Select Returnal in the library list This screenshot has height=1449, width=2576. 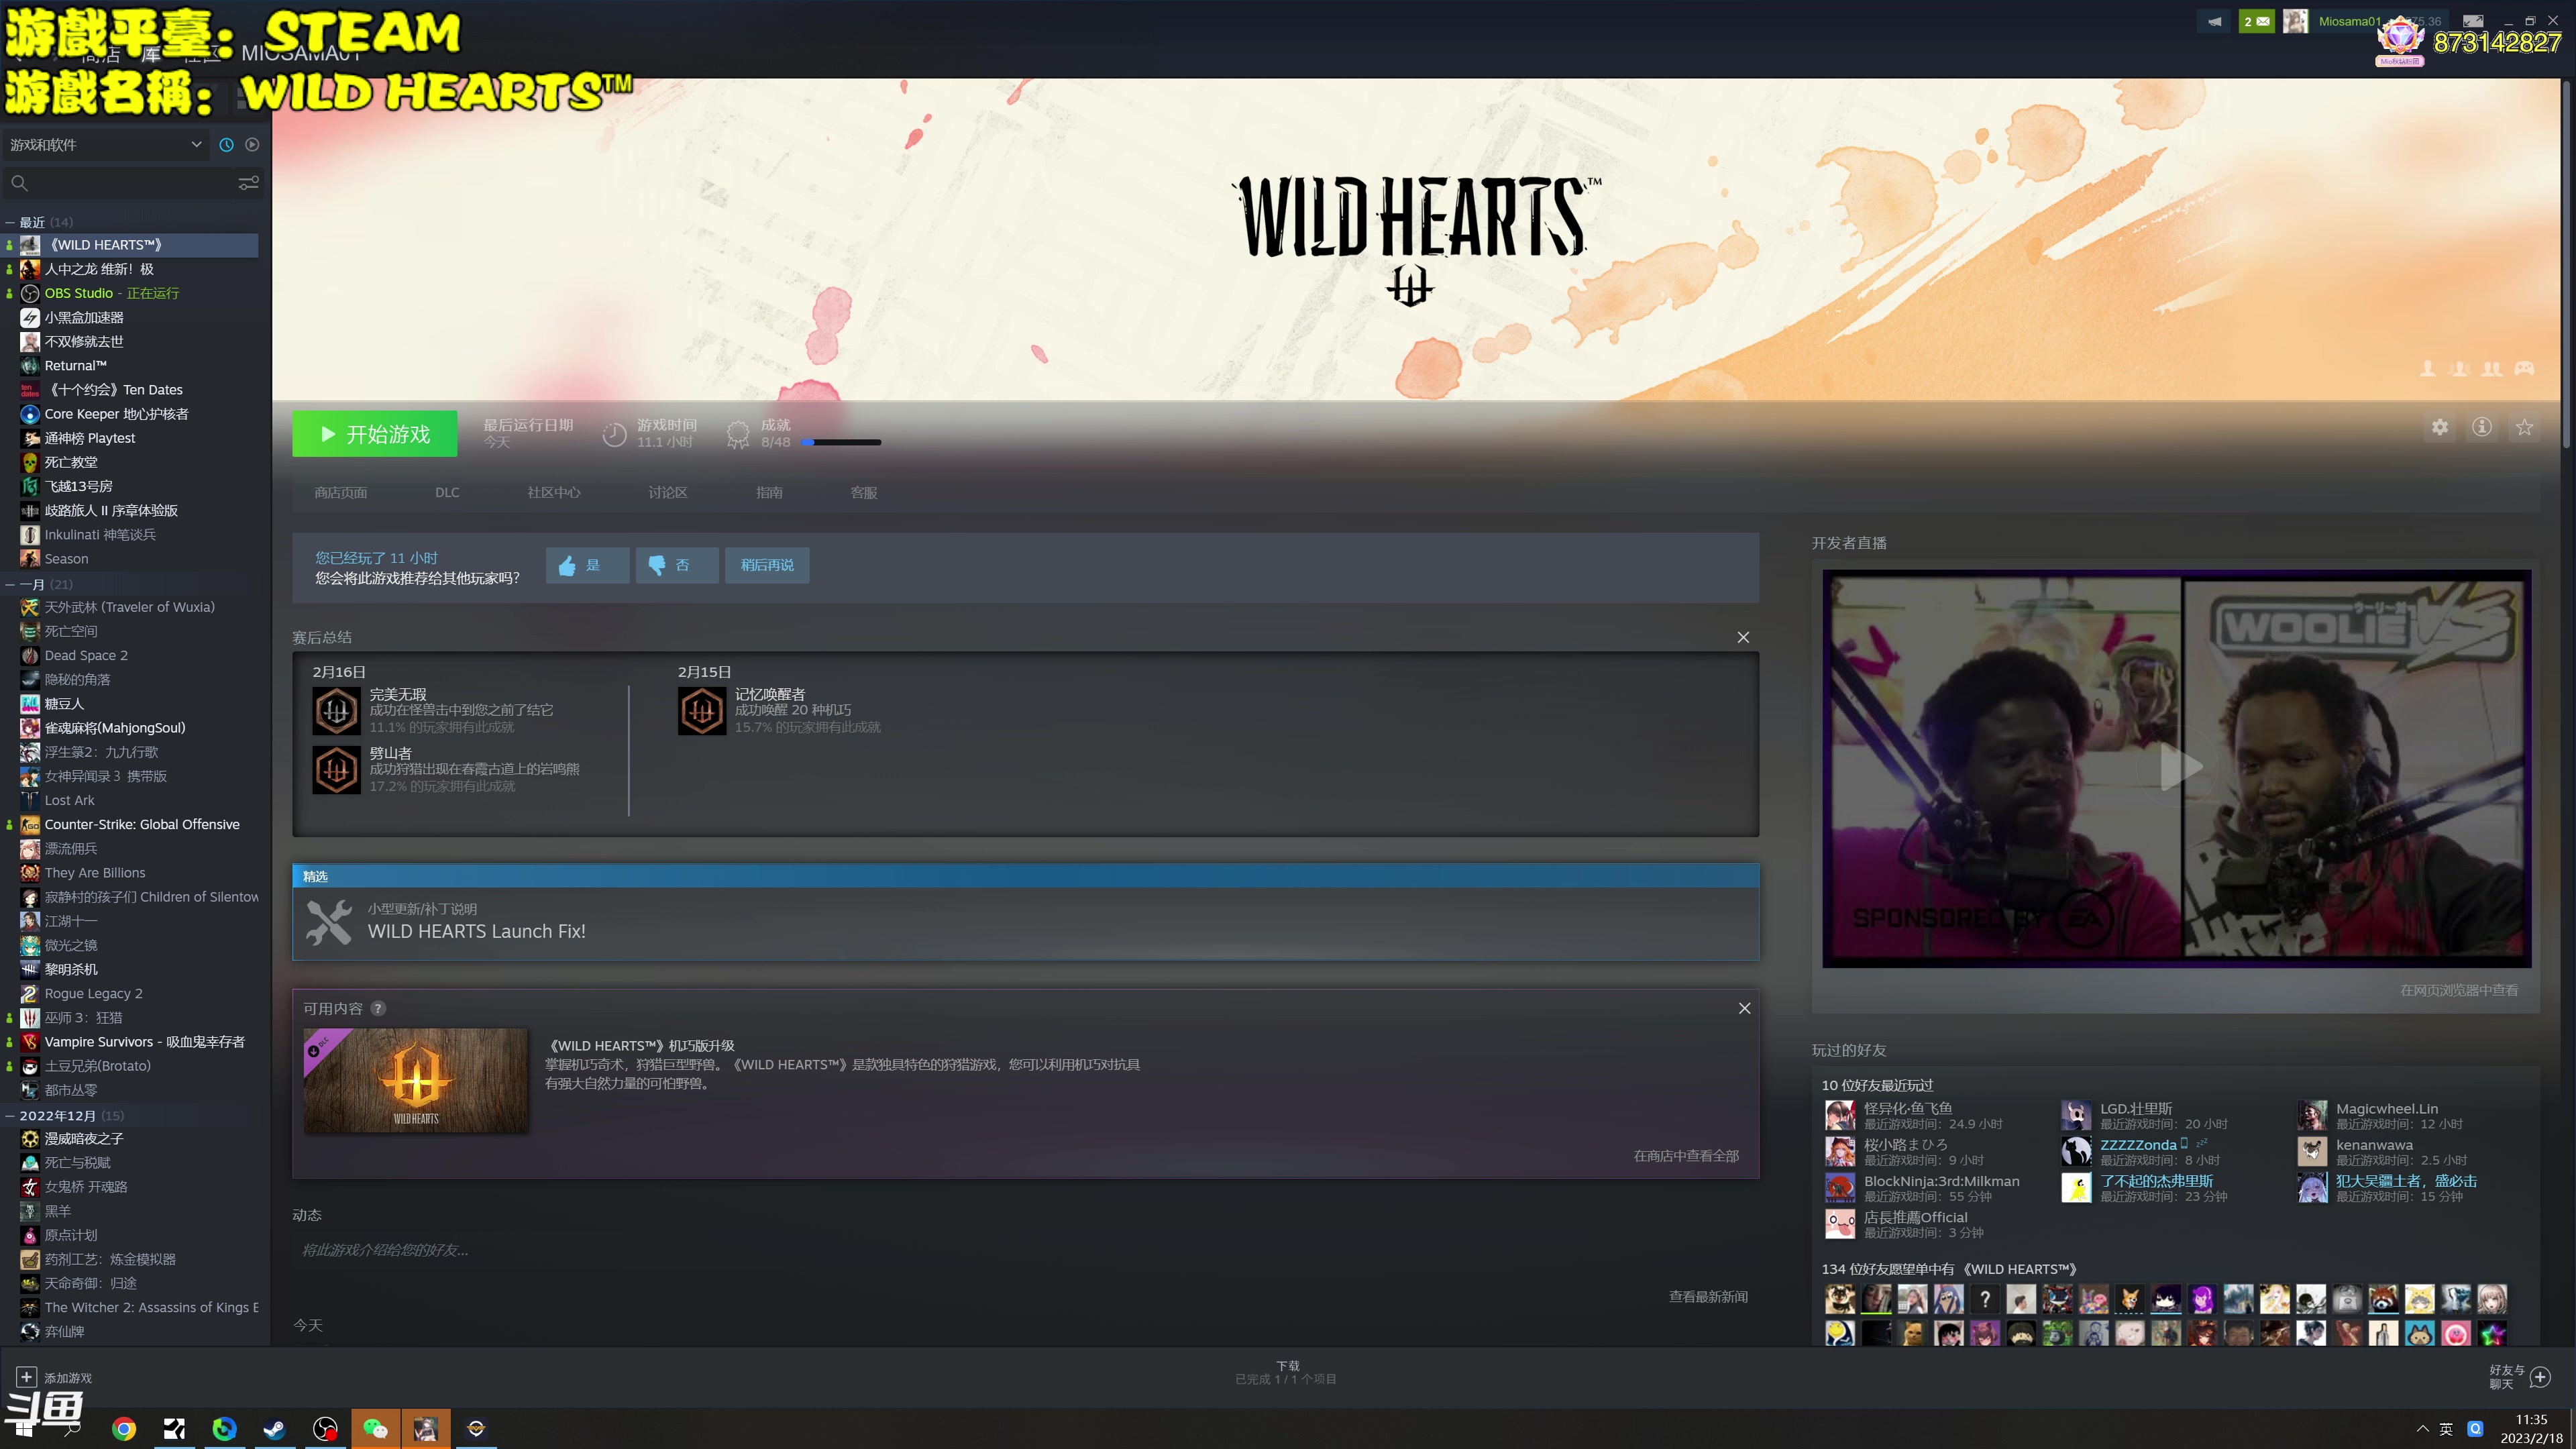[x=130, y=365]
